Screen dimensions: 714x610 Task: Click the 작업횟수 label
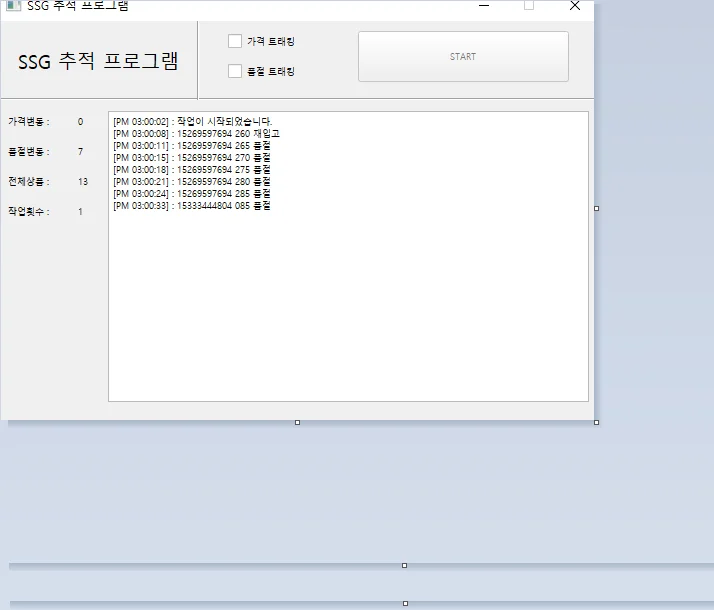pos(29,212)
